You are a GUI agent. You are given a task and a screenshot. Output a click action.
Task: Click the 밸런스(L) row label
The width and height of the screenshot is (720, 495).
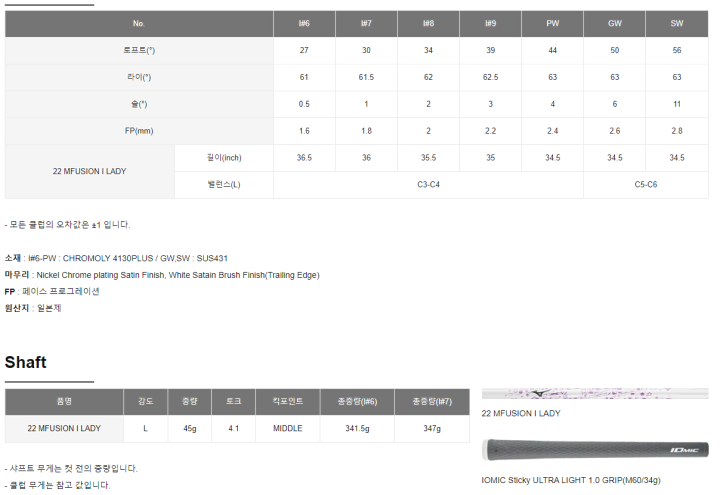tap(224, 185)
